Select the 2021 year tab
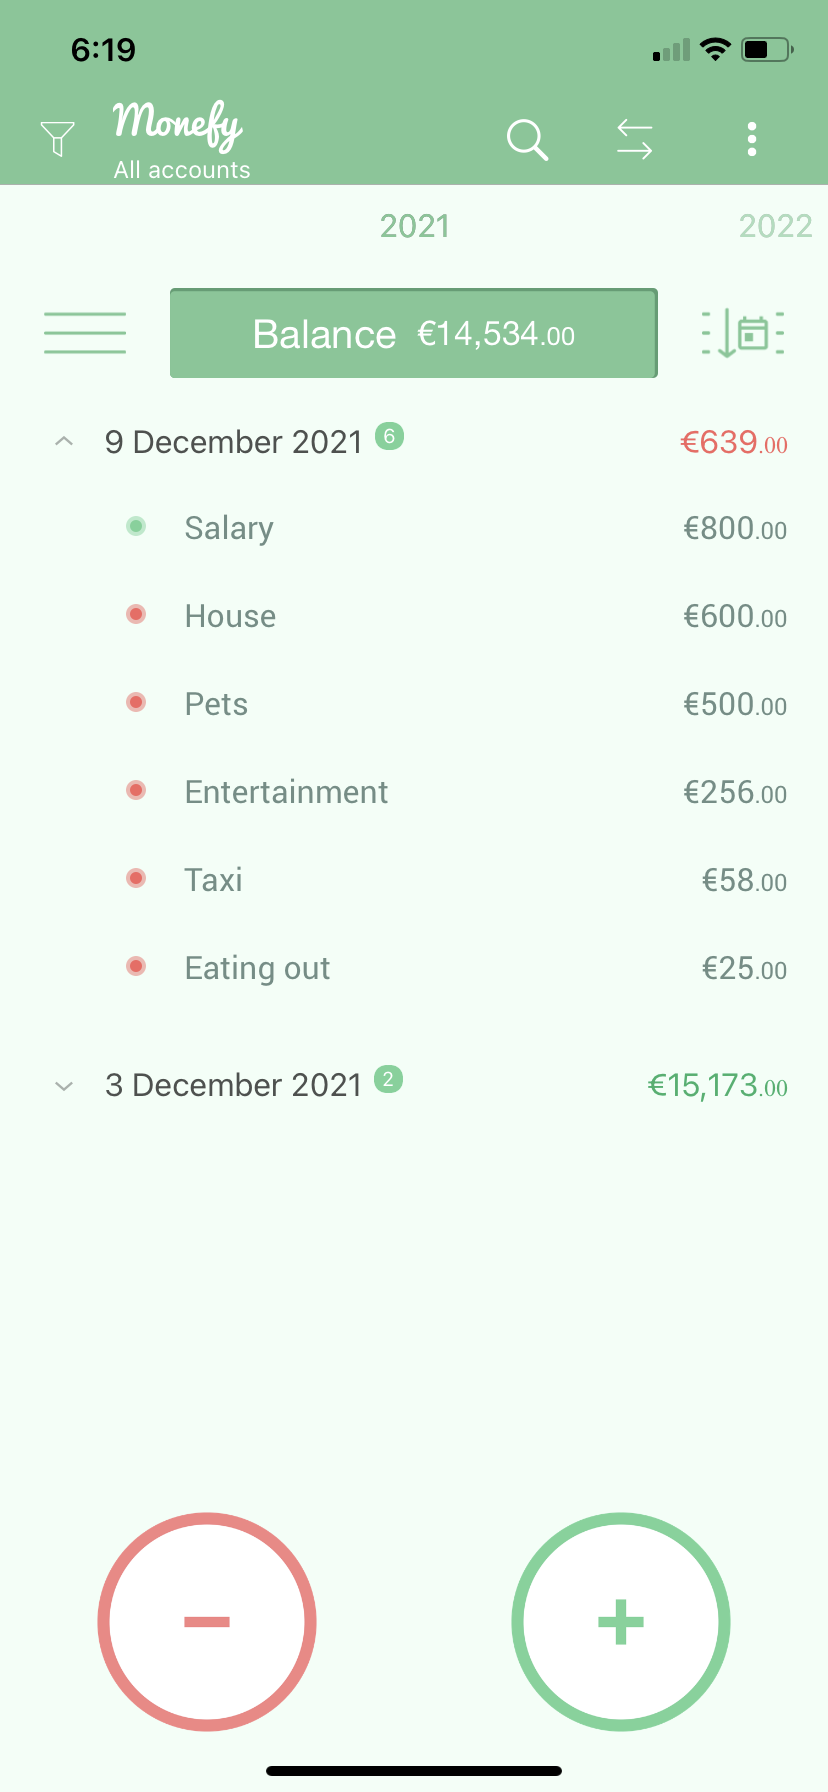The width and height of the screenshot is (828, 1792). (415, 226)
